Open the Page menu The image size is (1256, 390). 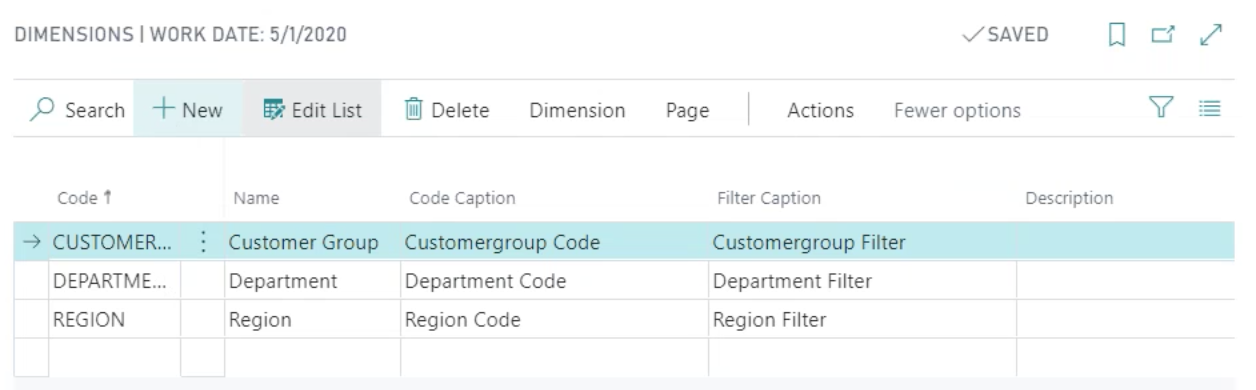click(x=687, y=110)
